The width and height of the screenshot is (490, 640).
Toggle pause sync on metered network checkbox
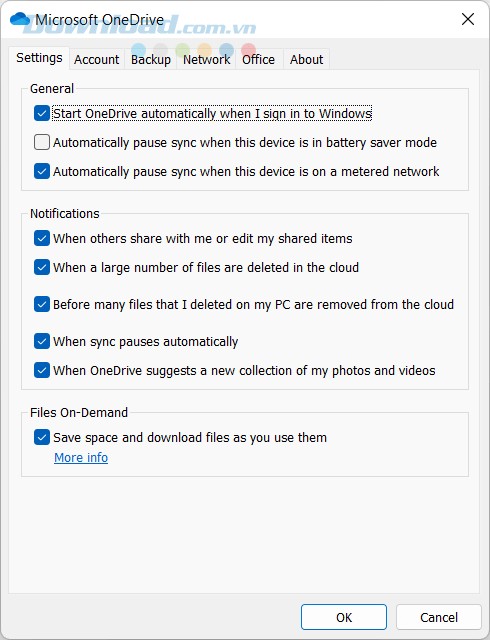[x=42, y=171]
